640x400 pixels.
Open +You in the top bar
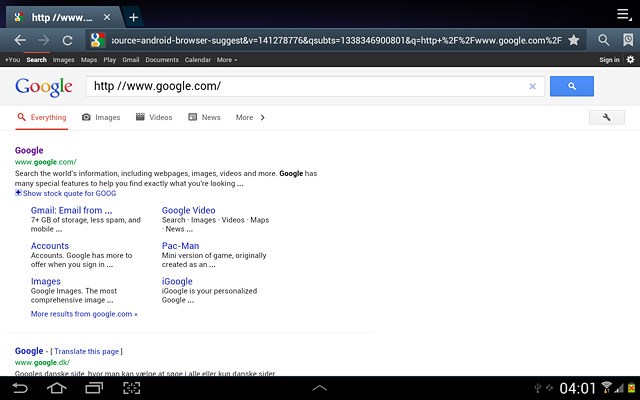(12, 60)
